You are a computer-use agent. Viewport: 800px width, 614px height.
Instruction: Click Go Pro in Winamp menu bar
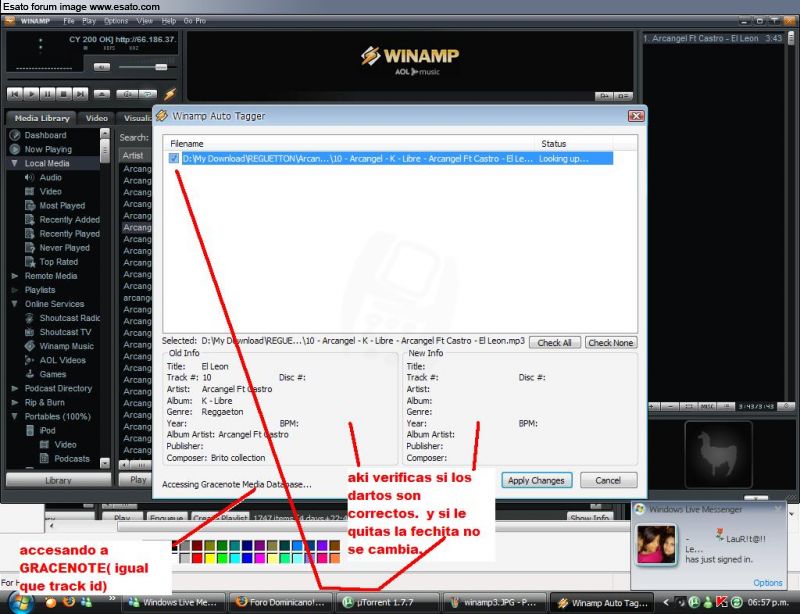tap(194, 21)
